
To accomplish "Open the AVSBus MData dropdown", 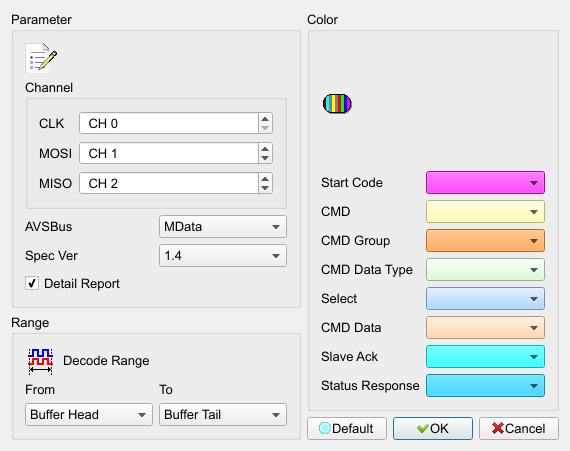I will click(223, 226).
